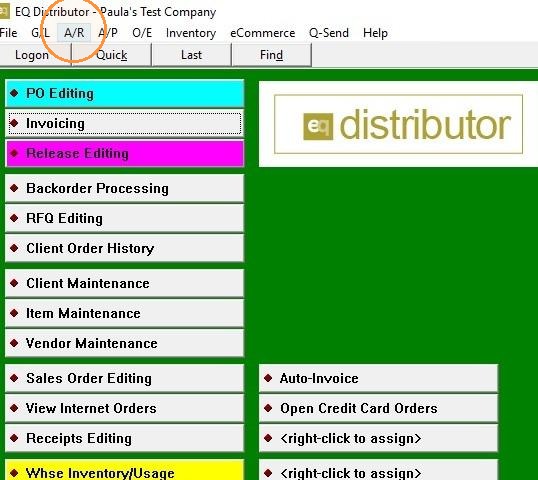Open Credit Card Orders shortcut
Image resolution: width=538 pixels, height=480 pixels.
click(378, 408)
